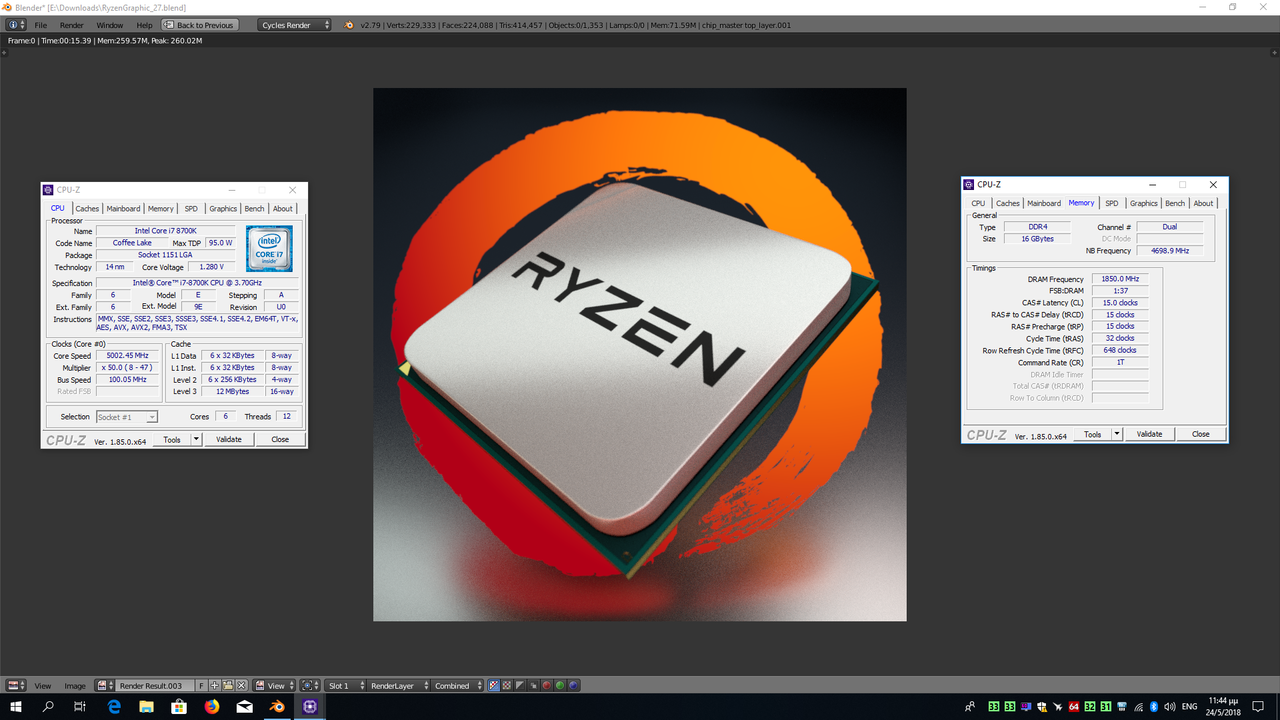
Task: Toggle Z-buffer channel display
Action: (533, 686)
